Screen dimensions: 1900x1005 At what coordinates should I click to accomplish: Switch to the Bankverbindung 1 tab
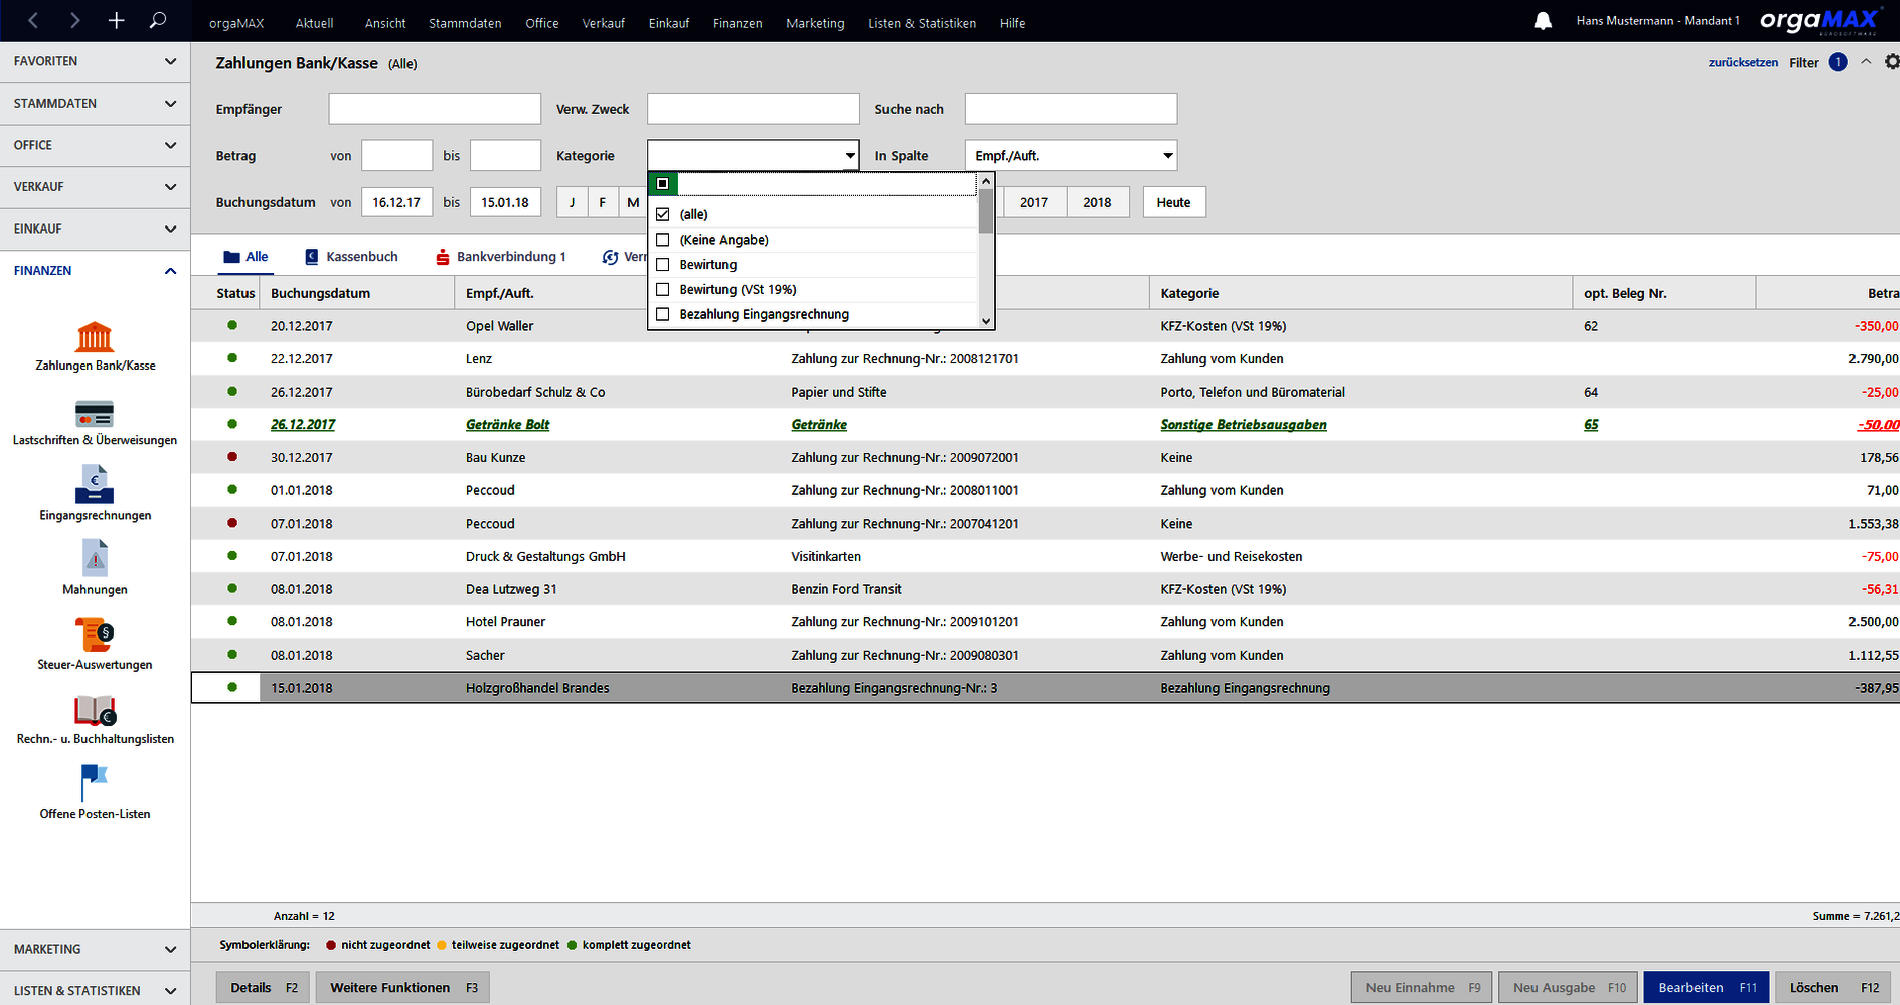click(x=500, y=257)
